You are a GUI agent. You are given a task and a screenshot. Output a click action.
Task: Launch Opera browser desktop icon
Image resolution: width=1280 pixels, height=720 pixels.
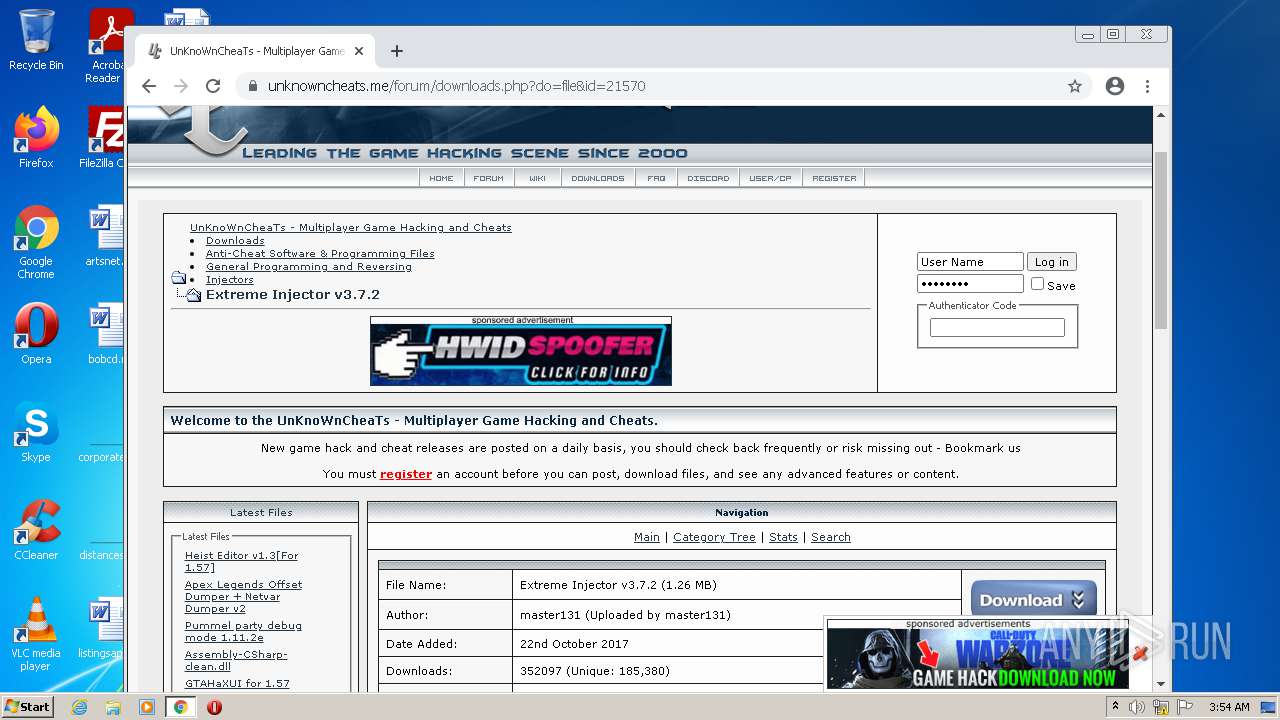[x=36, y=333]
